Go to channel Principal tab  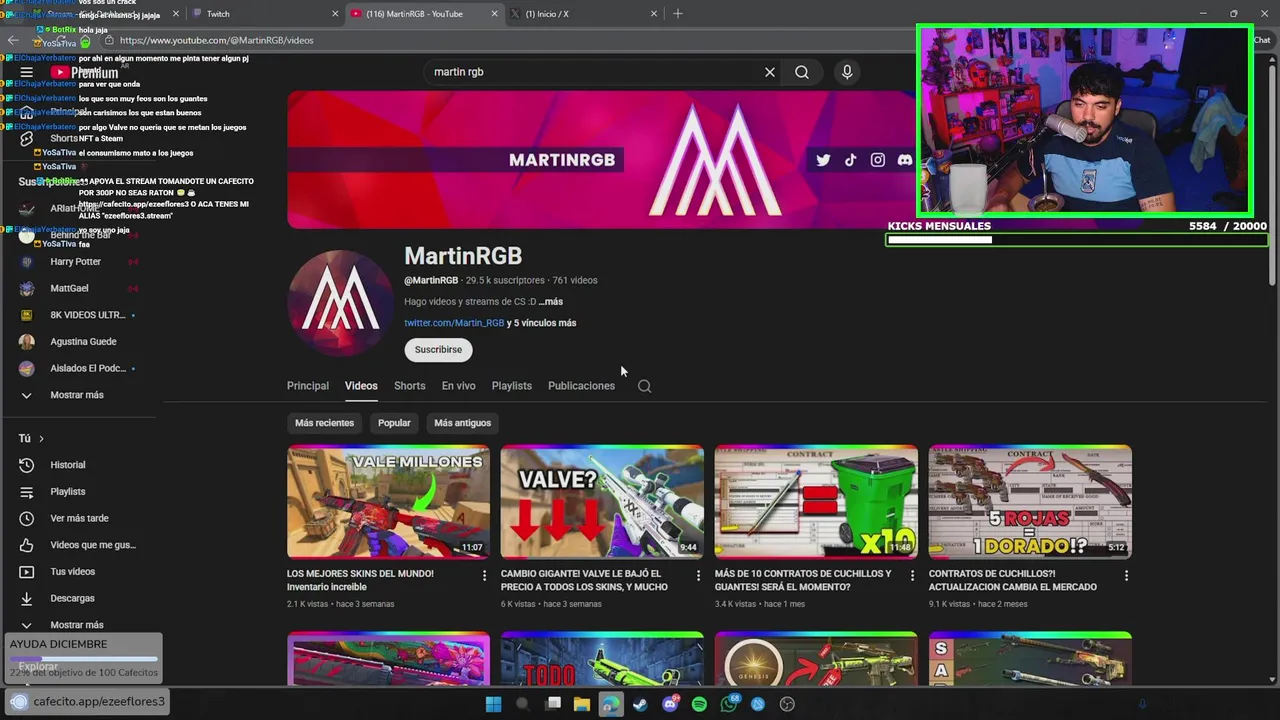pos(308,386)
